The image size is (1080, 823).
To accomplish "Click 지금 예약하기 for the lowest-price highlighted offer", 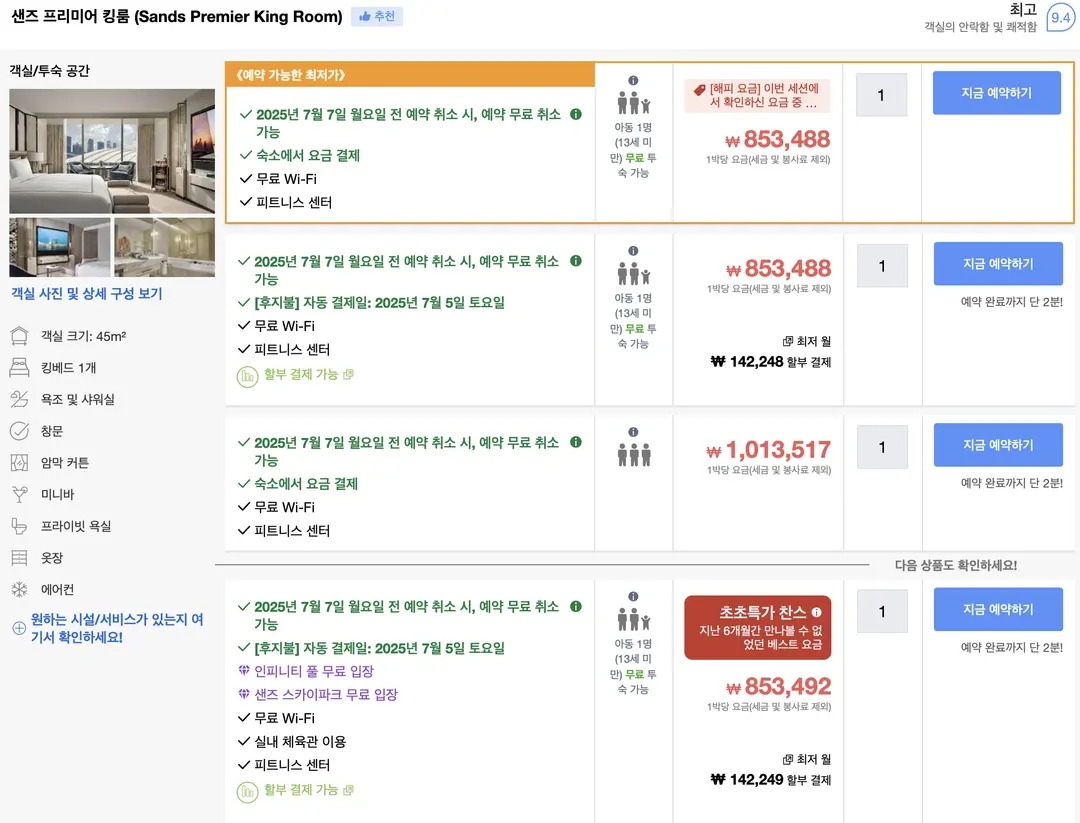I will pos(997,93).
